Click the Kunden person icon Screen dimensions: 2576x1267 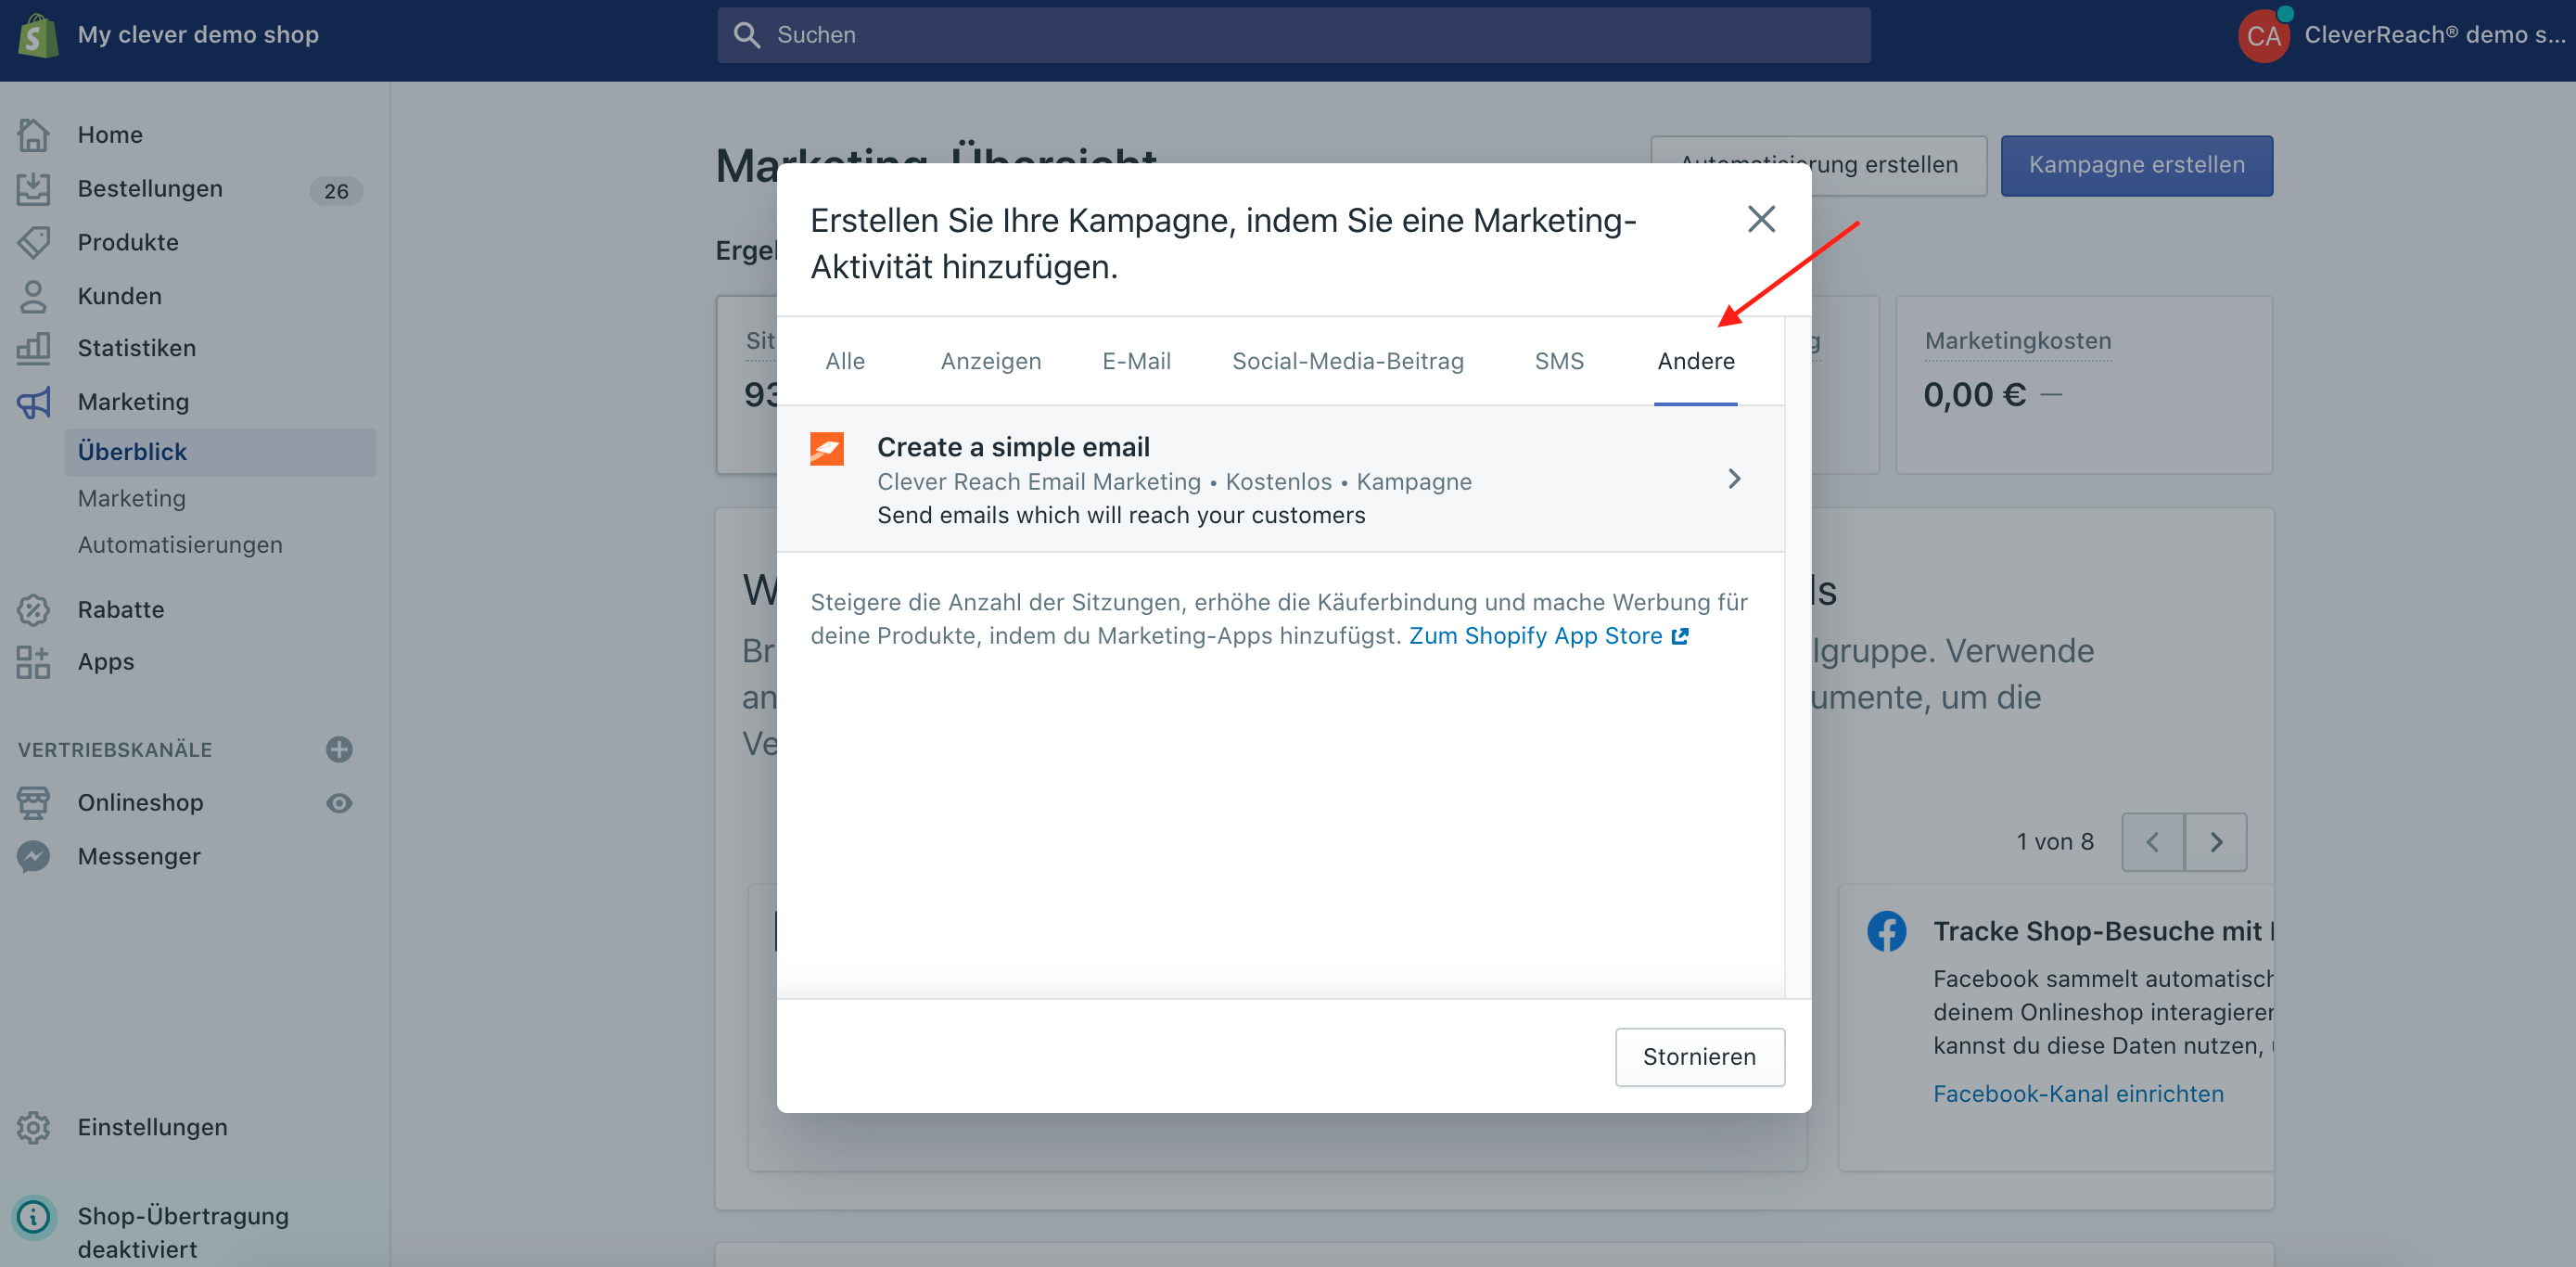pyautogui.click(x=33, y=296)
